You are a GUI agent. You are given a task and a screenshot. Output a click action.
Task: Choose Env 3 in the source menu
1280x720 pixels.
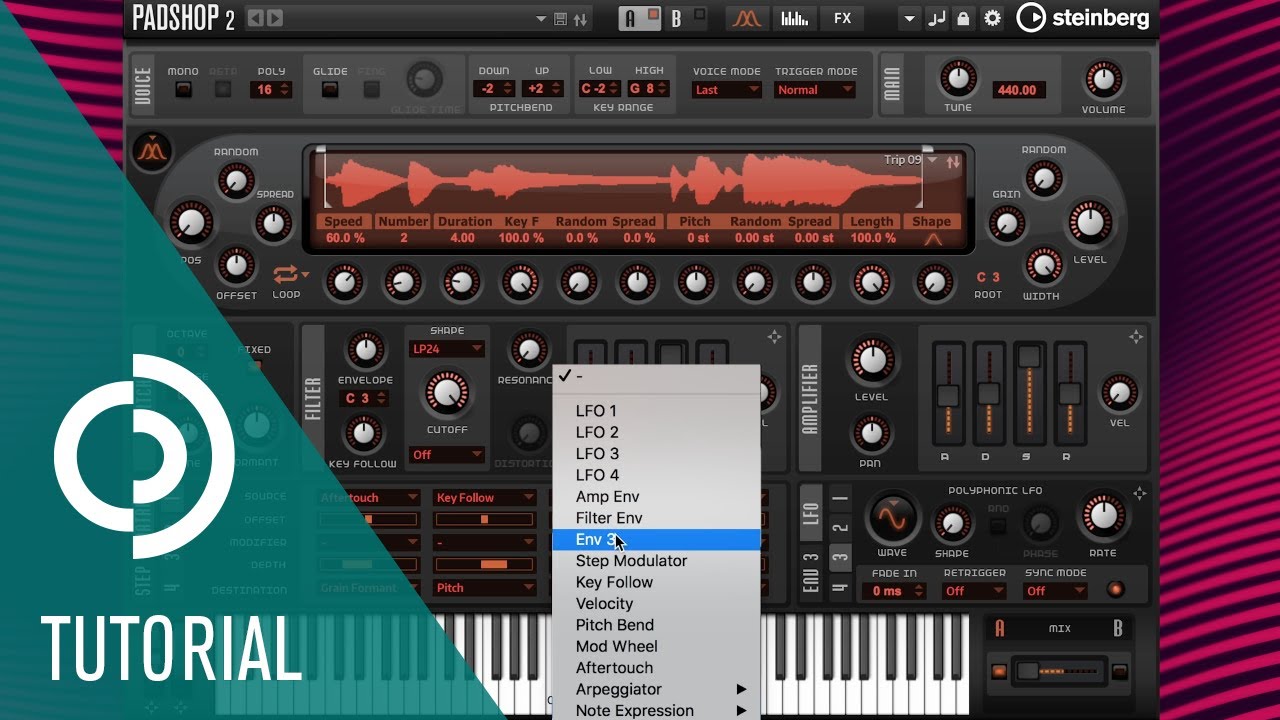pos(656,539)
